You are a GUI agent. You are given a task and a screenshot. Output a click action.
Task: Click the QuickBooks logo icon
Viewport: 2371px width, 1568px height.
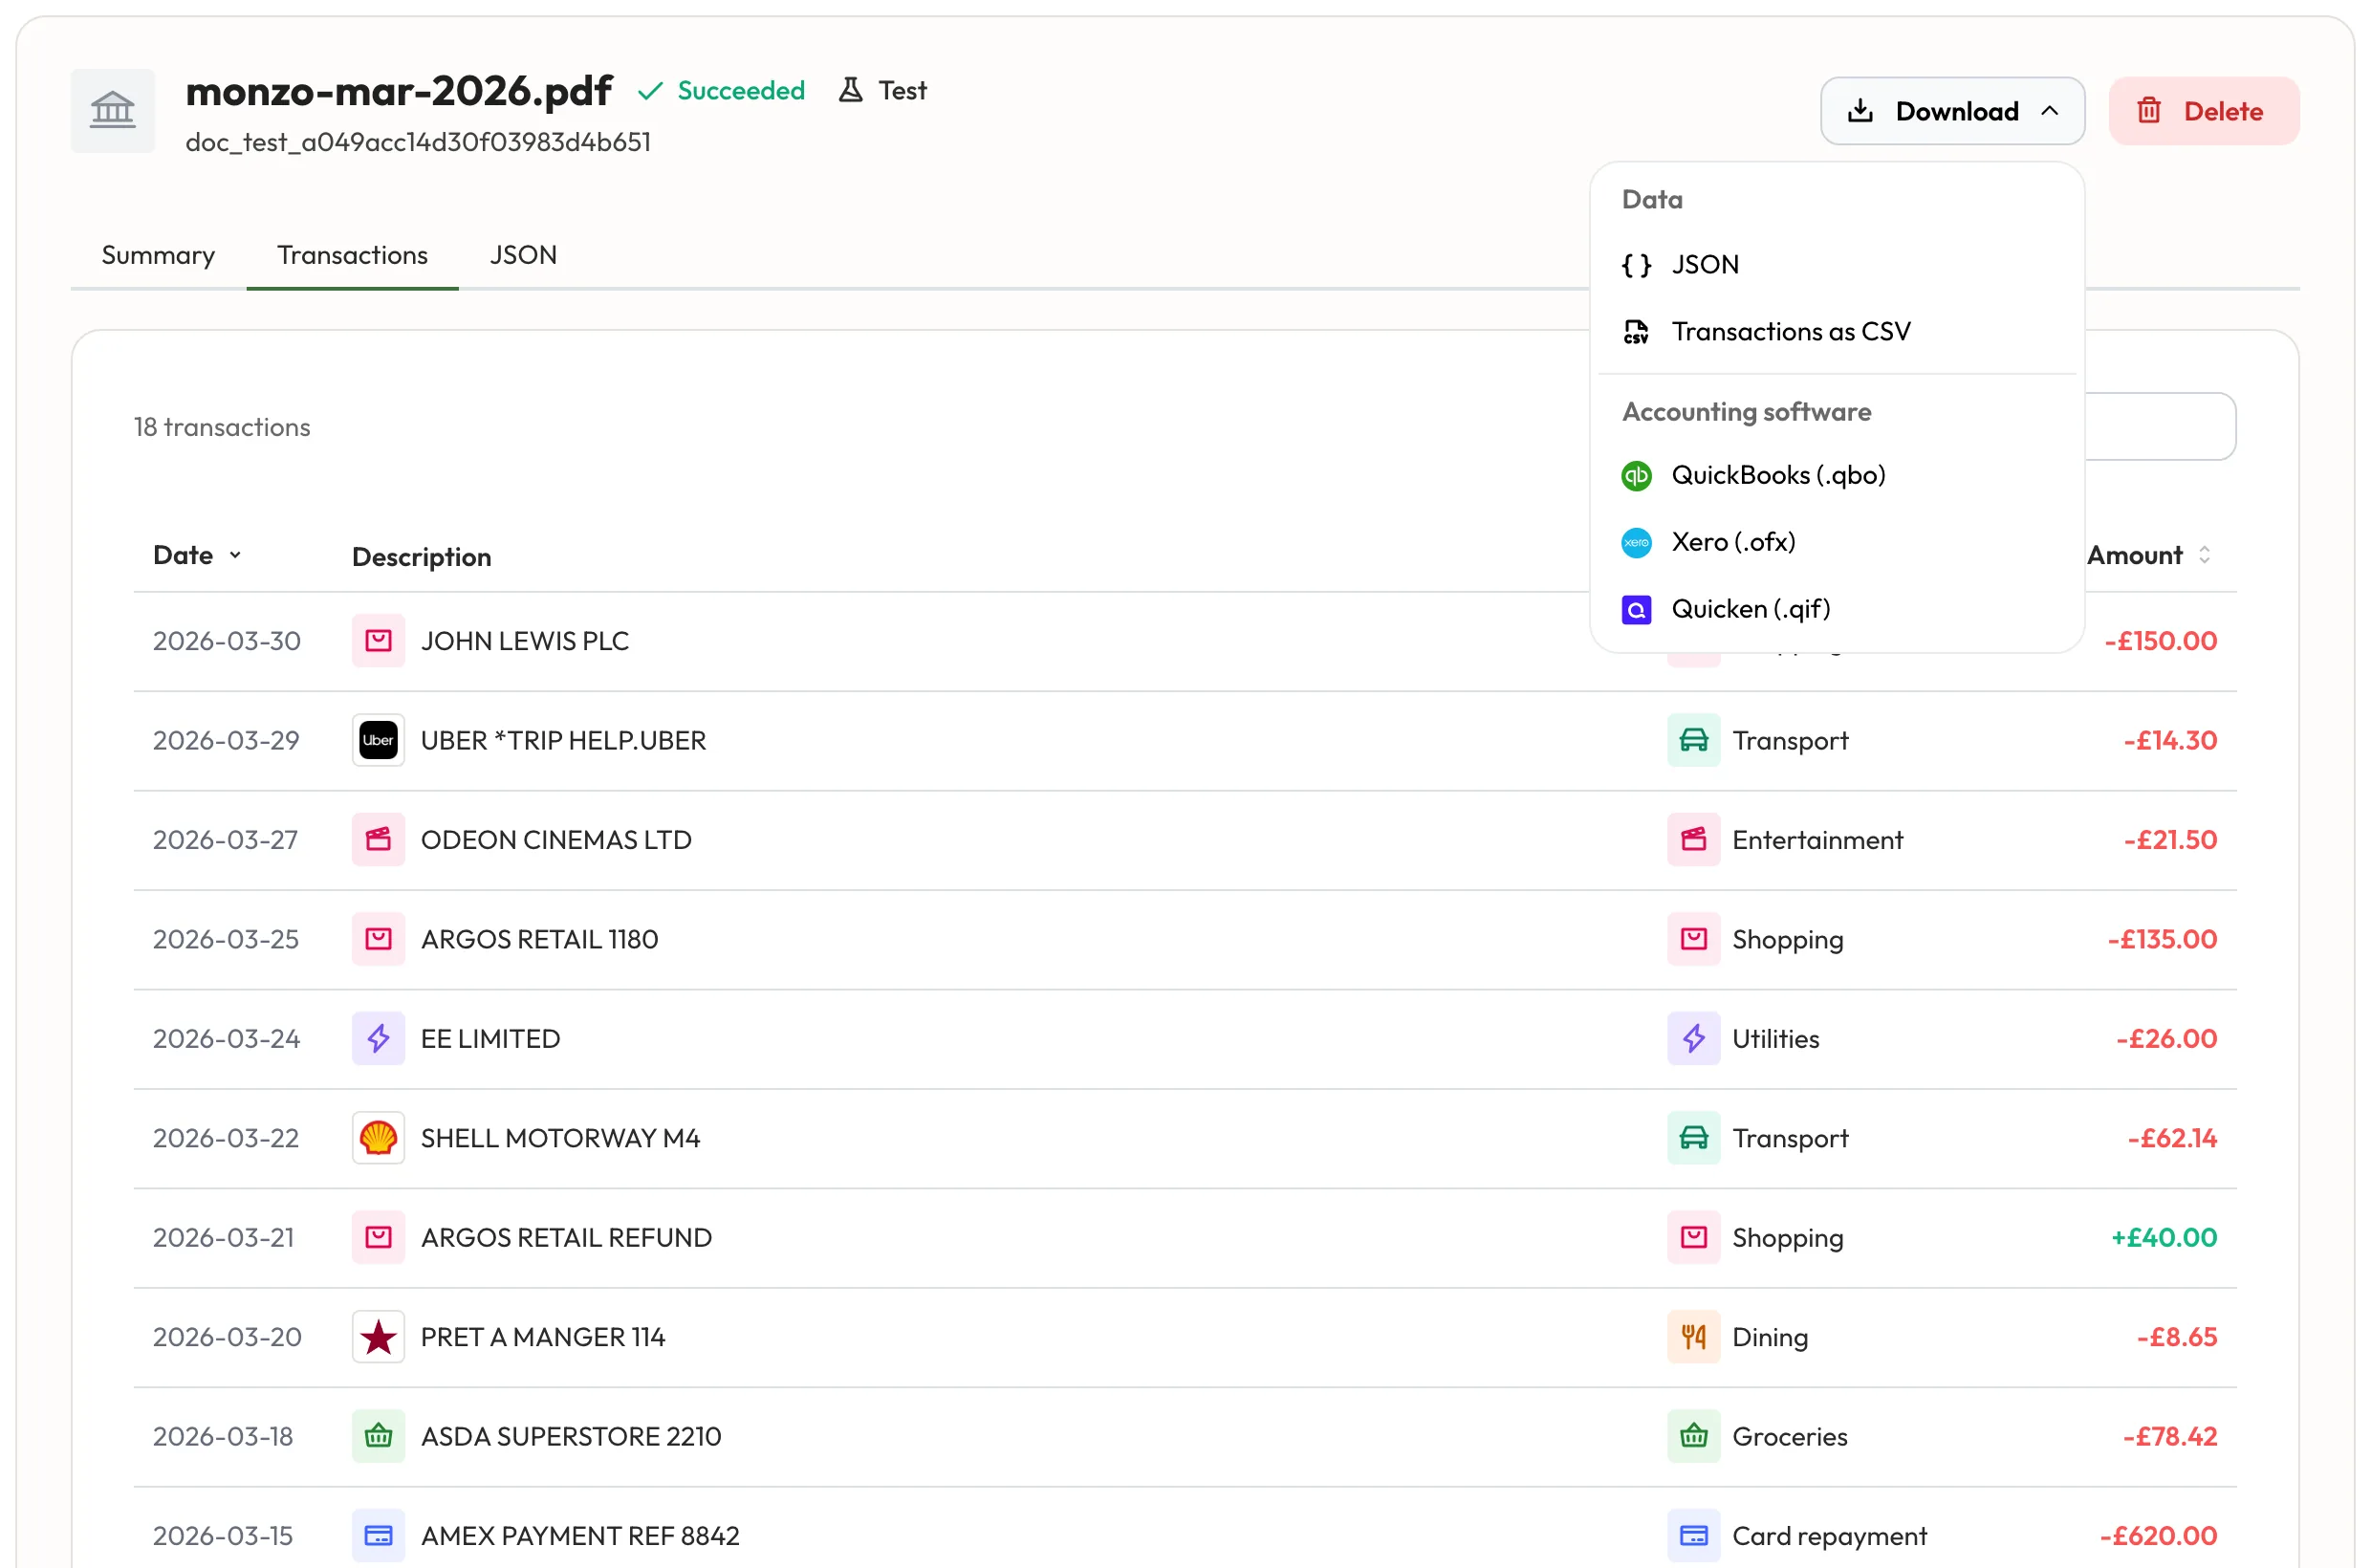pos(1636,475)
